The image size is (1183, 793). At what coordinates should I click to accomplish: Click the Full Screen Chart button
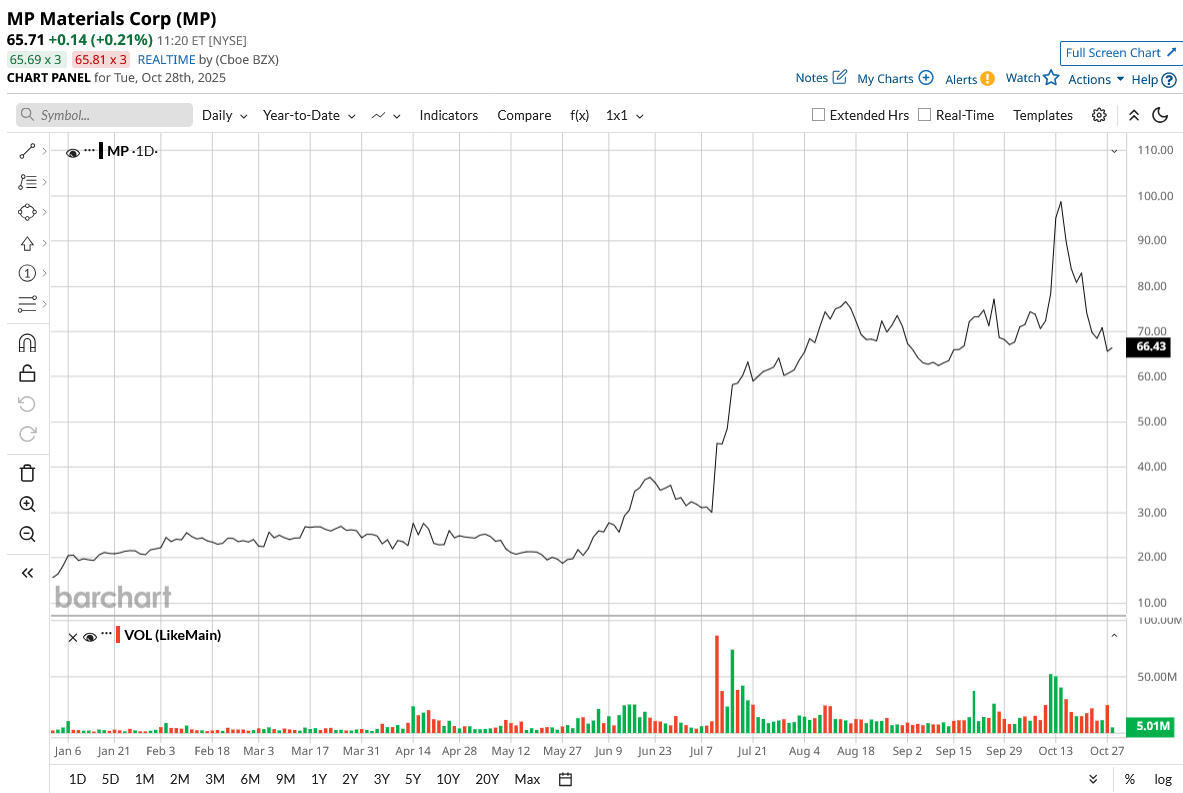[x=1120, y=53]
